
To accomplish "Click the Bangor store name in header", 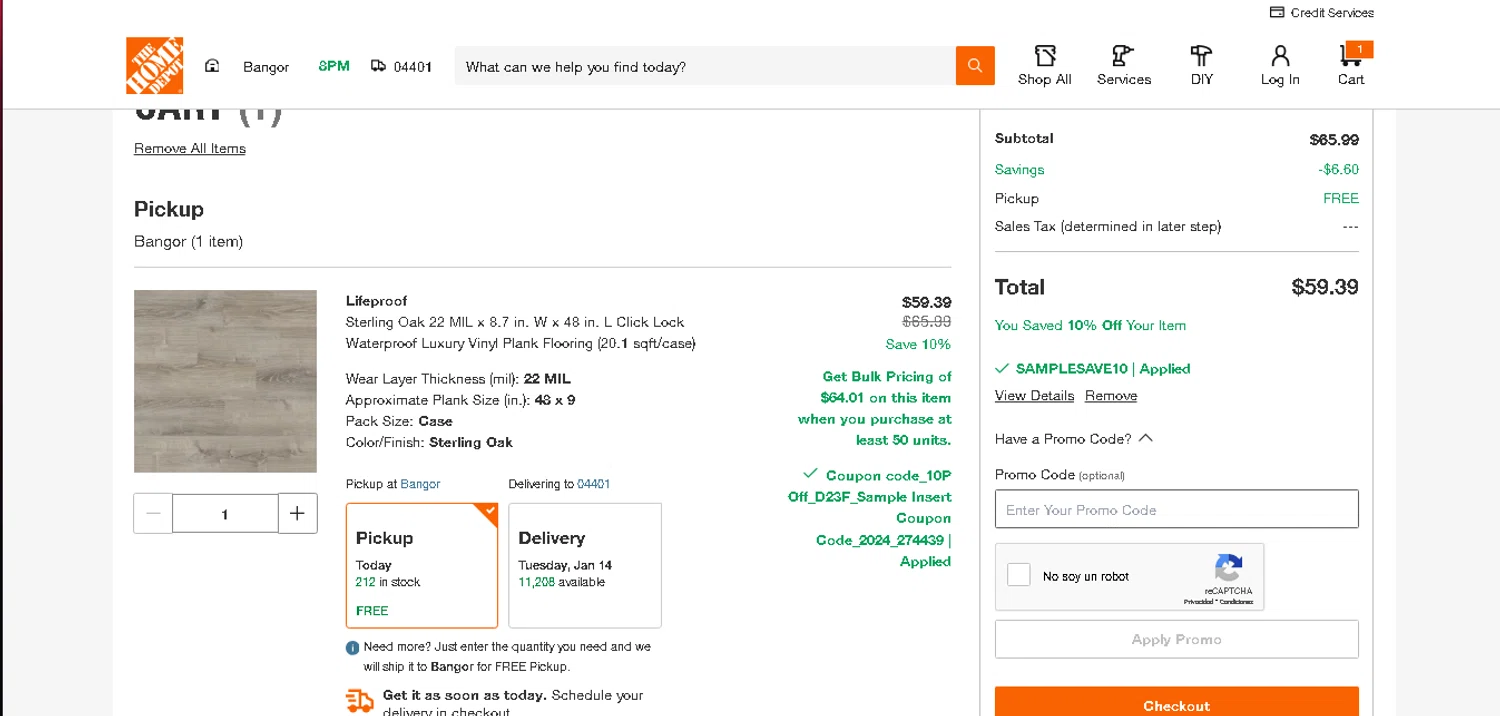I will [x=266, y=67].
